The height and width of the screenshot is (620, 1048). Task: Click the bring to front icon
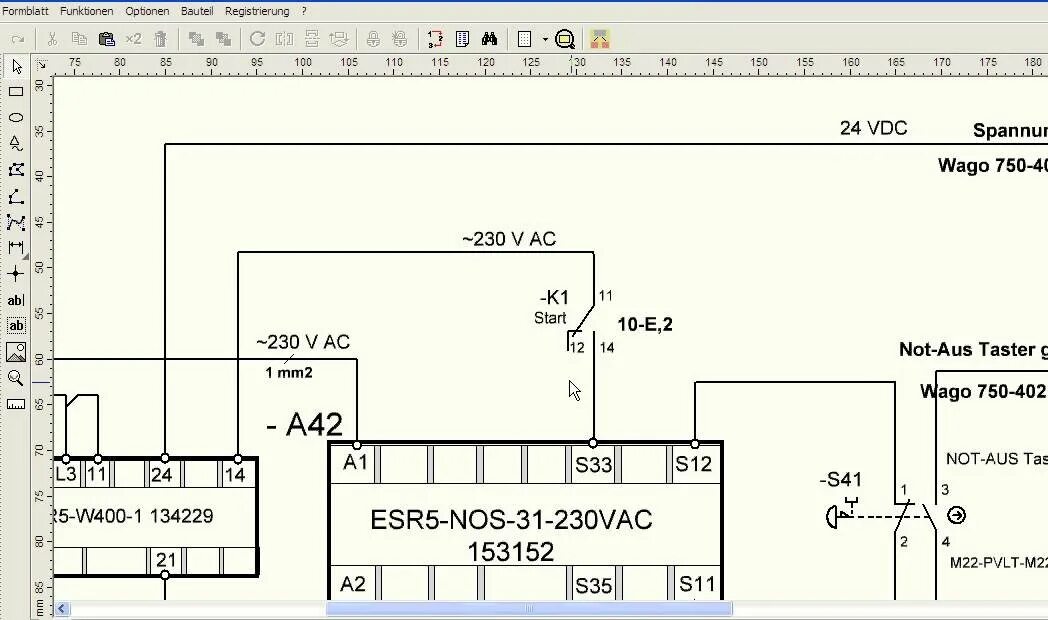(x=196, y=39)
